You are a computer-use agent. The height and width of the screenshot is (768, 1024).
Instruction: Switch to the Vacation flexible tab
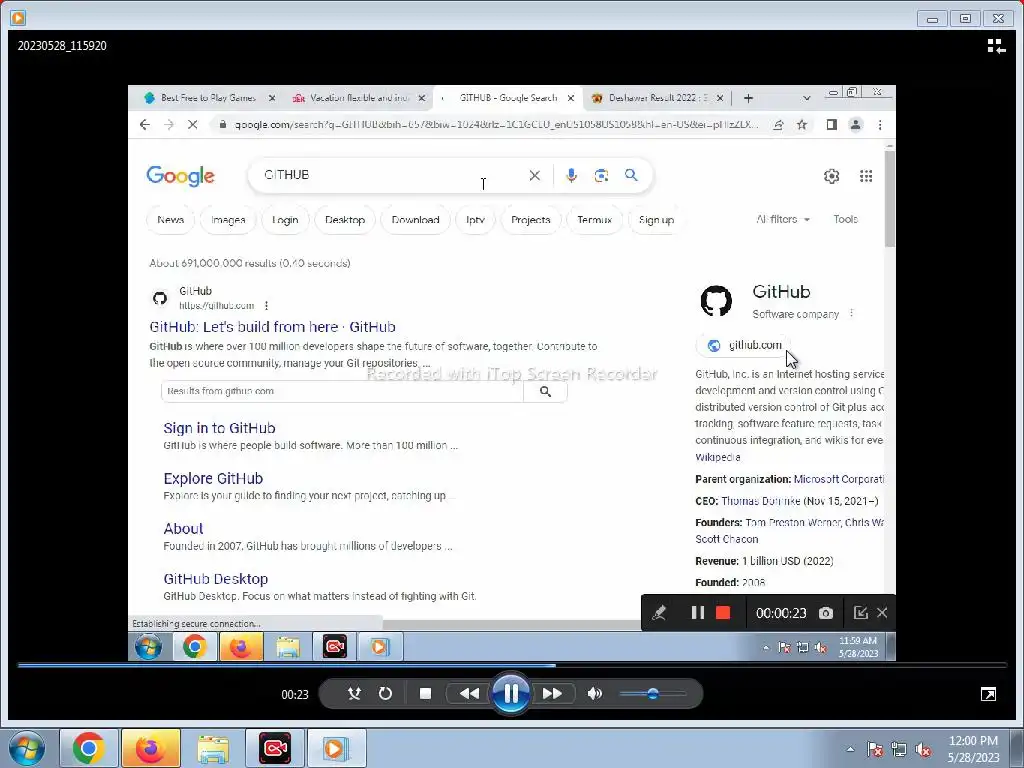coord(359,98)
